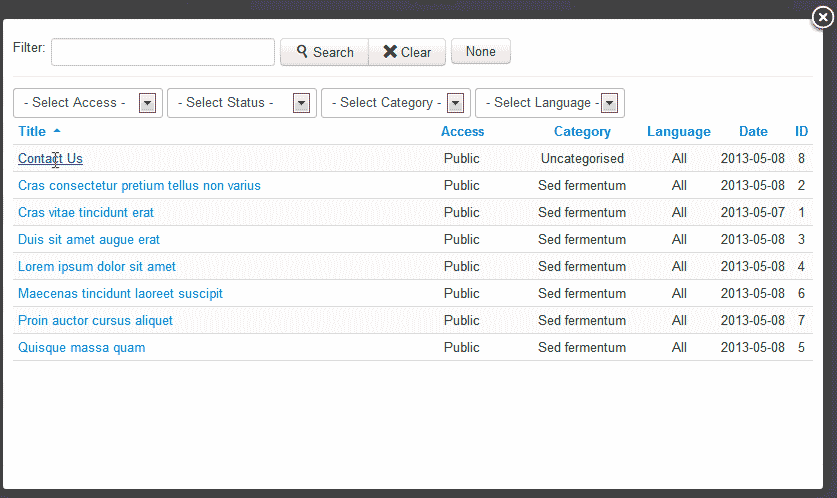Close the modal with the X icon
The image size is (837, 498).
coord(823,19)
